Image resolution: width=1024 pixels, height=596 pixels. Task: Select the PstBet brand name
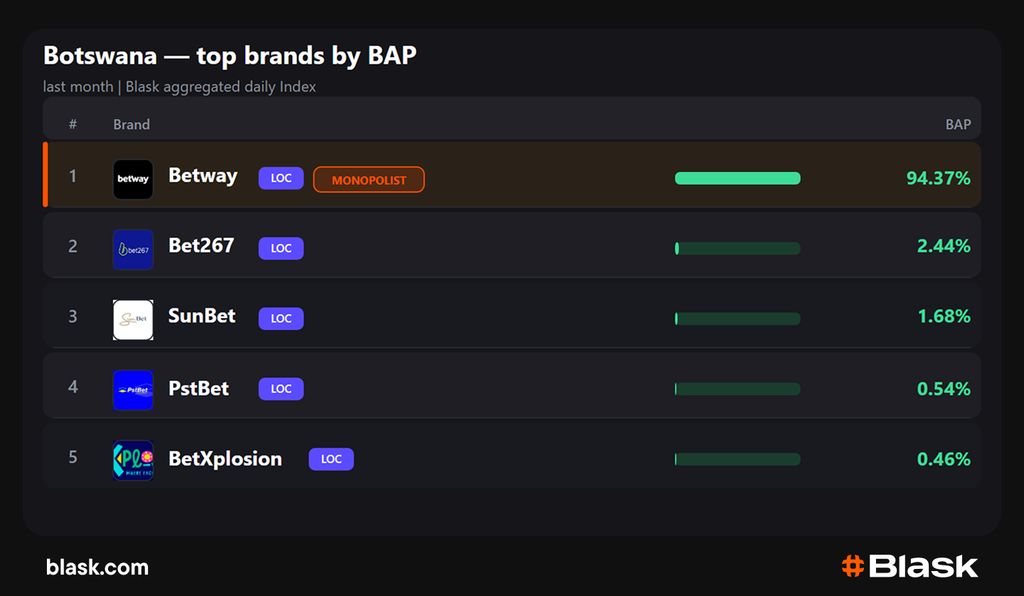coord(199,388)
